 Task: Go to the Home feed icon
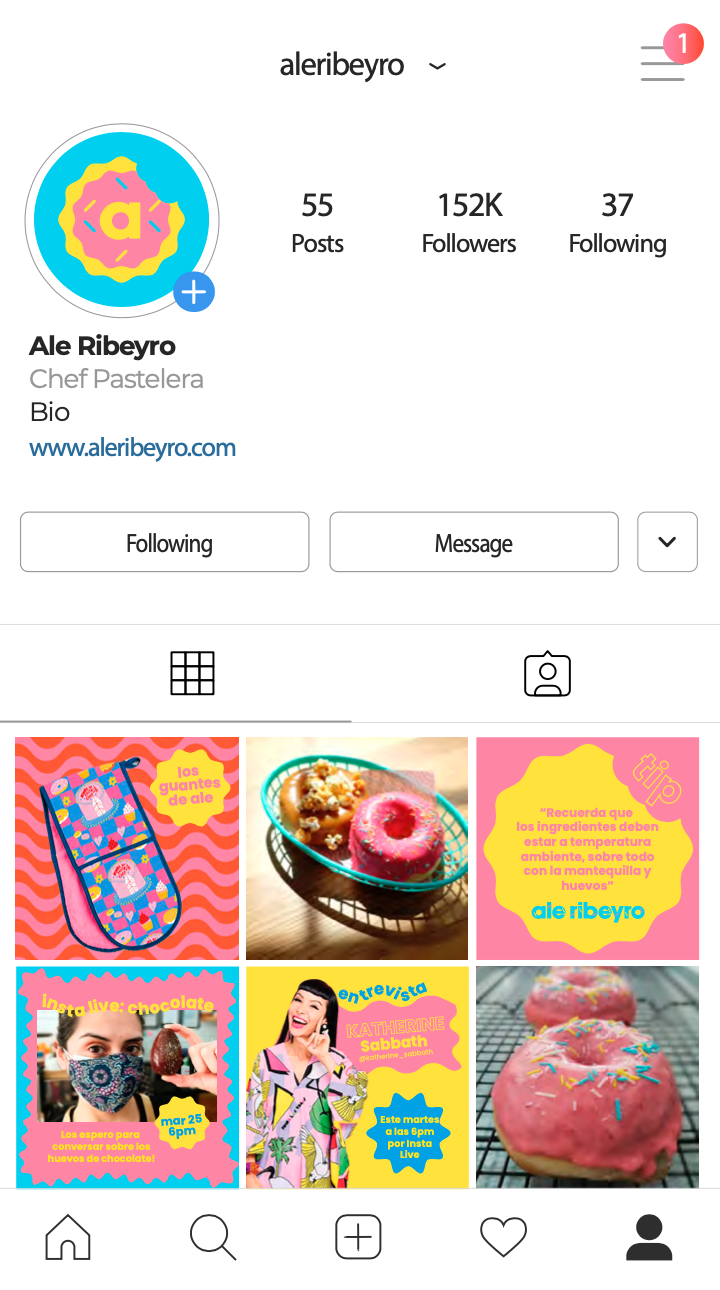click(68, 1237)
